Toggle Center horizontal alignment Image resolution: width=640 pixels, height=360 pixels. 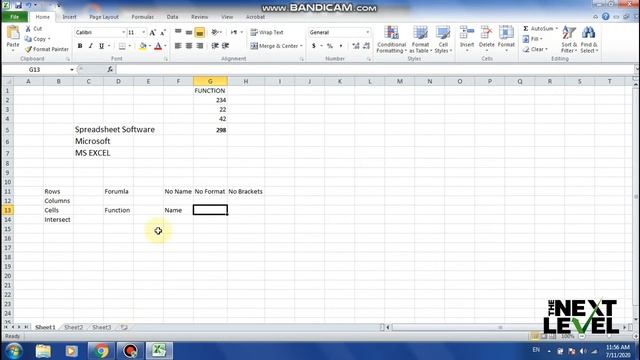click(x=189, y=46)
